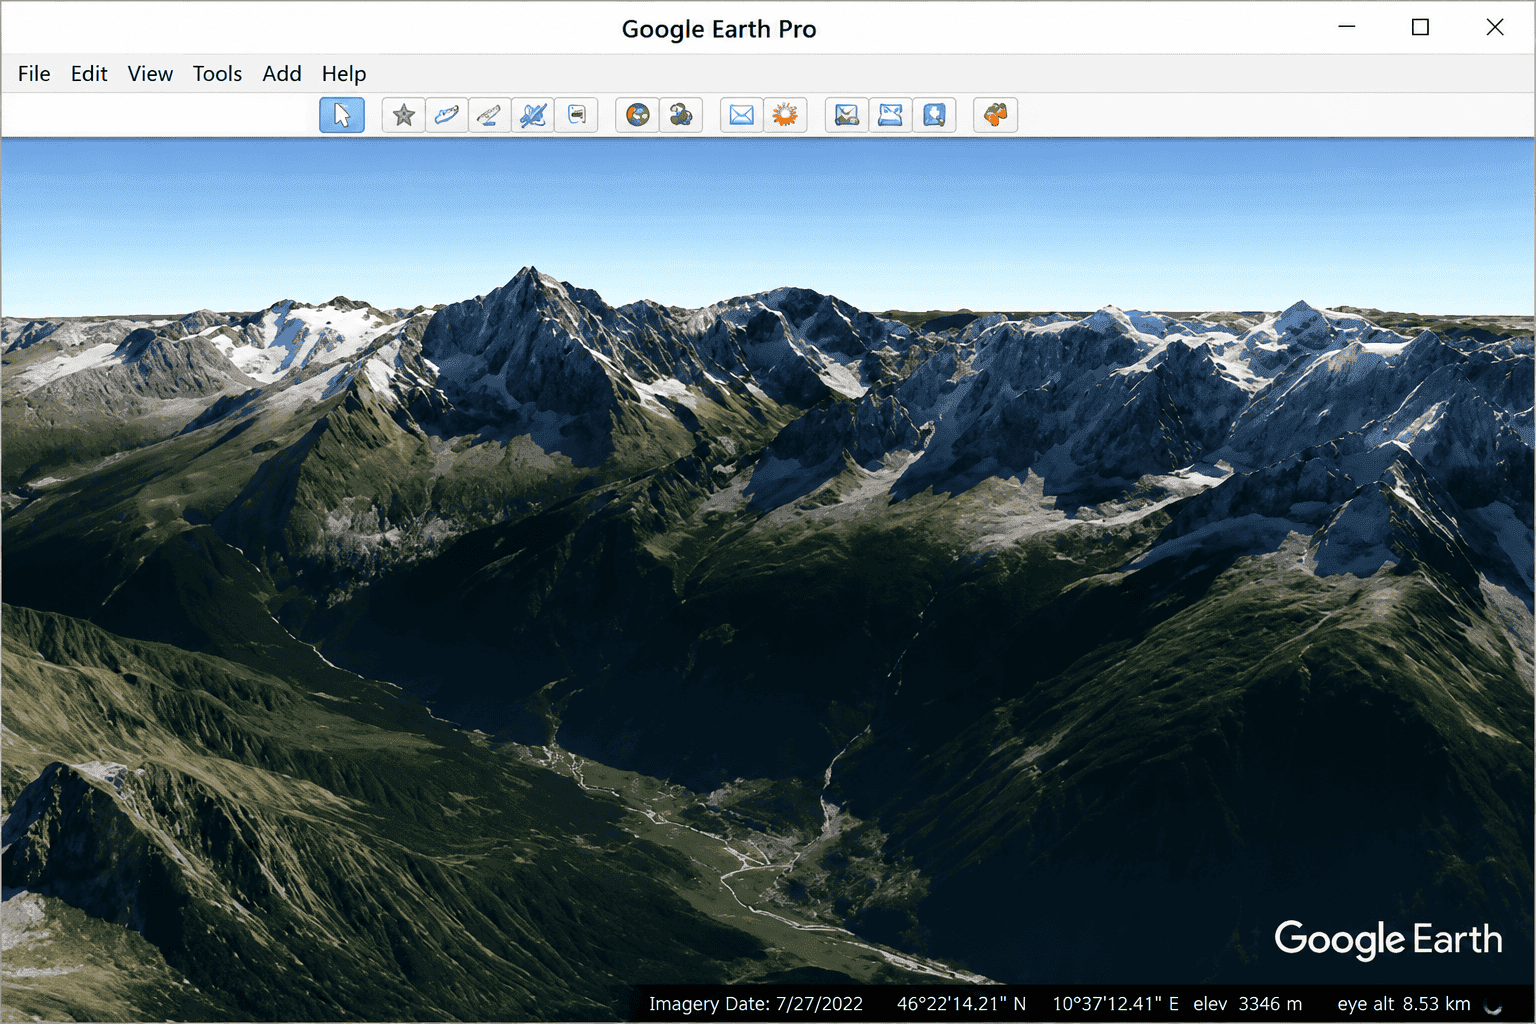Viewport: 1536px width, 1024px height.
Task: Click the longitude 10°37'12.41" E reading
Action: [x=1115, y=1004]
